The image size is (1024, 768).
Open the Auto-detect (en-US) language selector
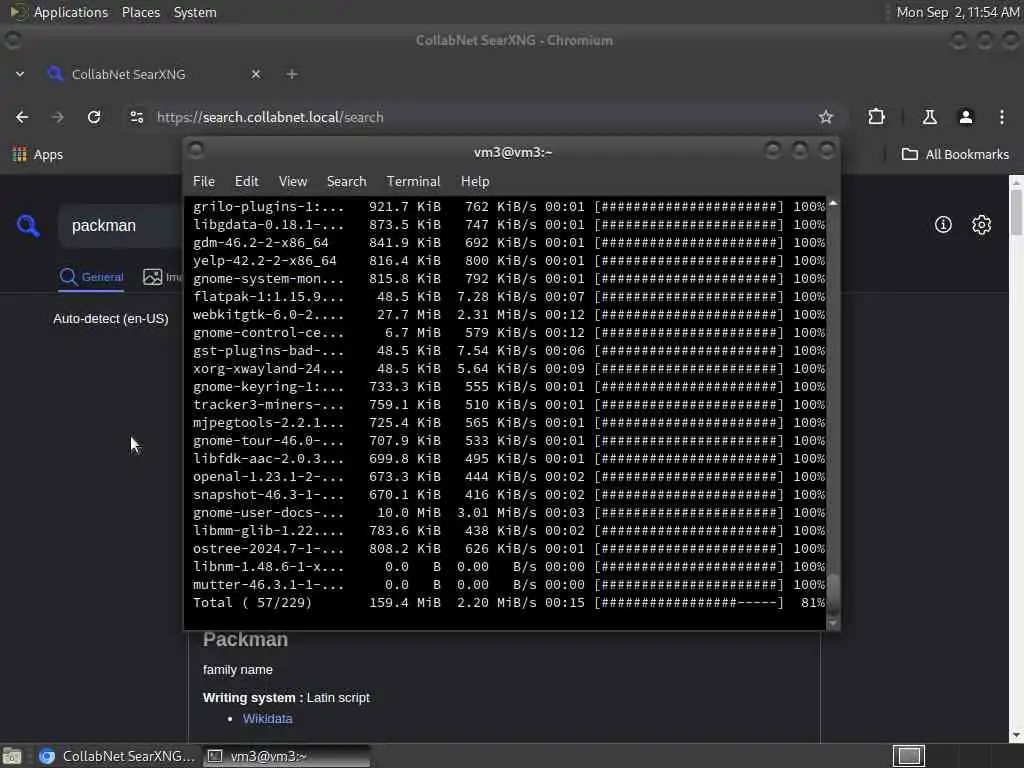coord(111,319)
